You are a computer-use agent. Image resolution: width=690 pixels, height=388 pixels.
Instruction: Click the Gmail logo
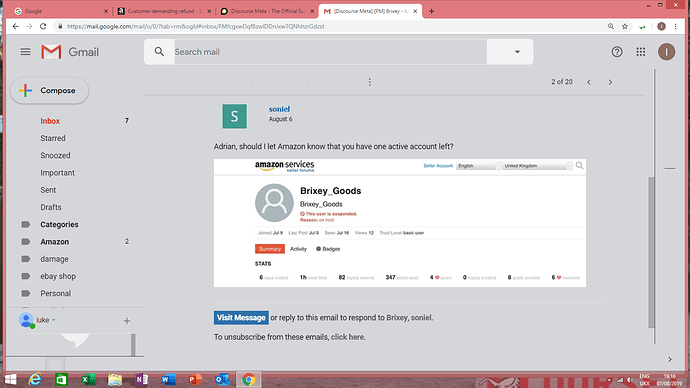tap(70, 52)
